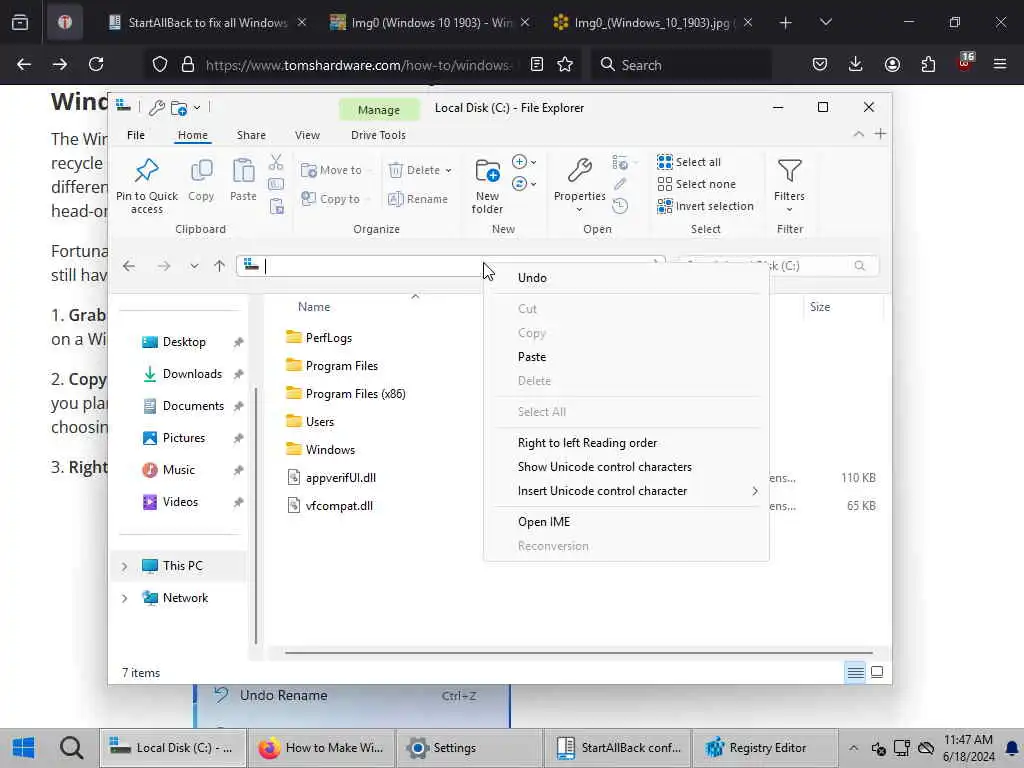Expand This PC tree node
This screenshot has height=768, width=1024.
point(124,566)
